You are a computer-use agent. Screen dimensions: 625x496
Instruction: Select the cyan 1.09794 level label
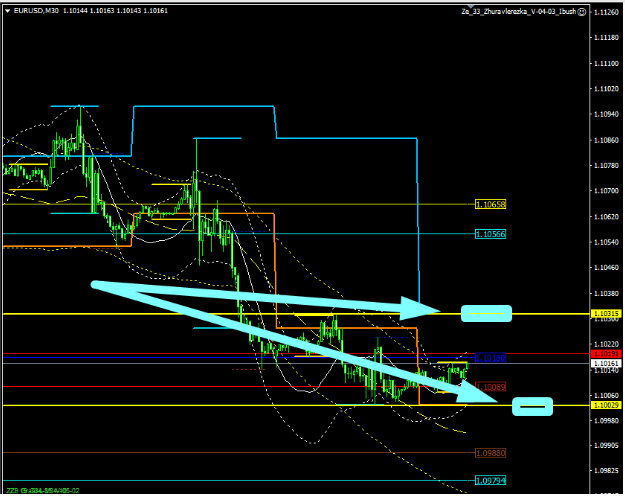pos(491,480)
